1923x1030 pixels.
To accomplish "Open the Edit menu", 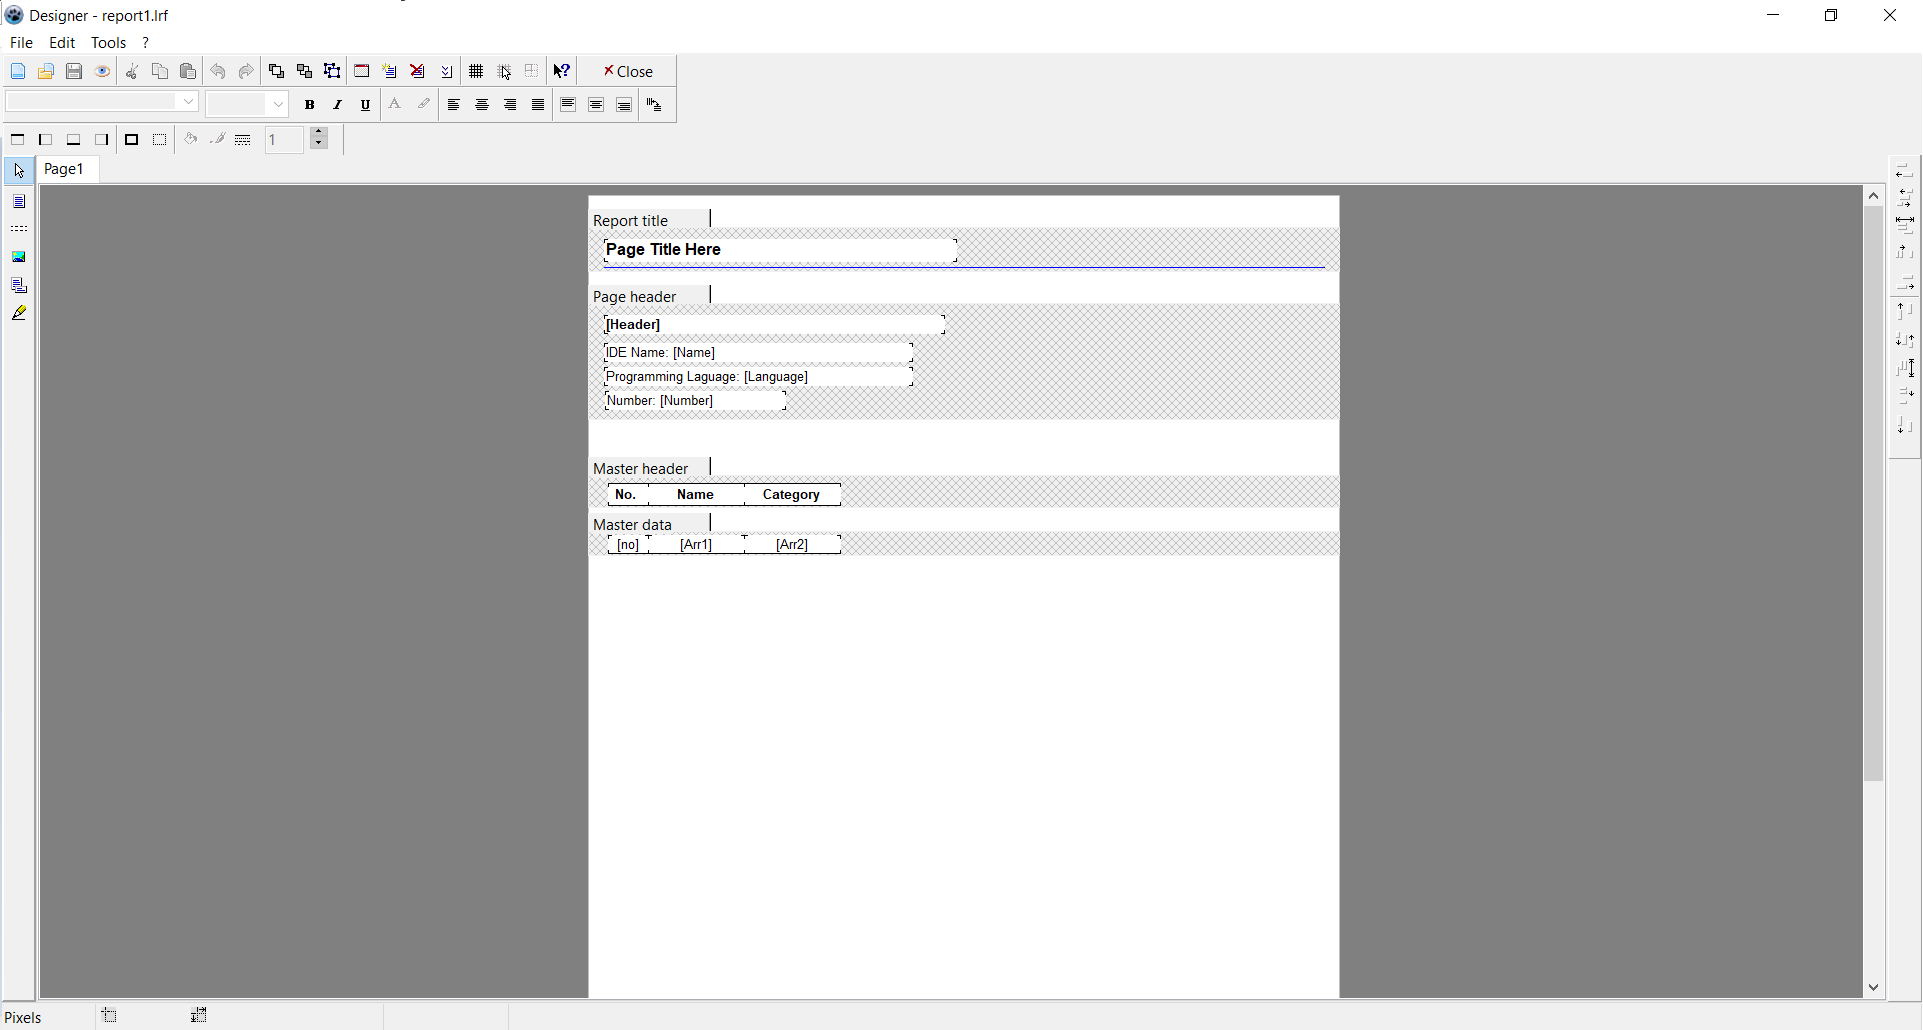I will [62, 43].
